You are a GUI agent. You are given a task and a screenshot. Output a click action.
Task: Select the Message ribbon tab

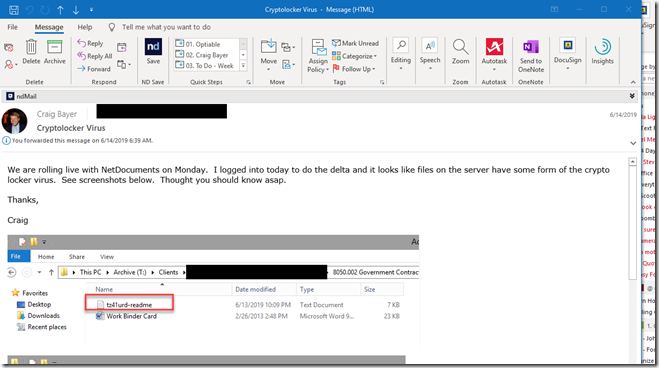(x=49, y=27)
